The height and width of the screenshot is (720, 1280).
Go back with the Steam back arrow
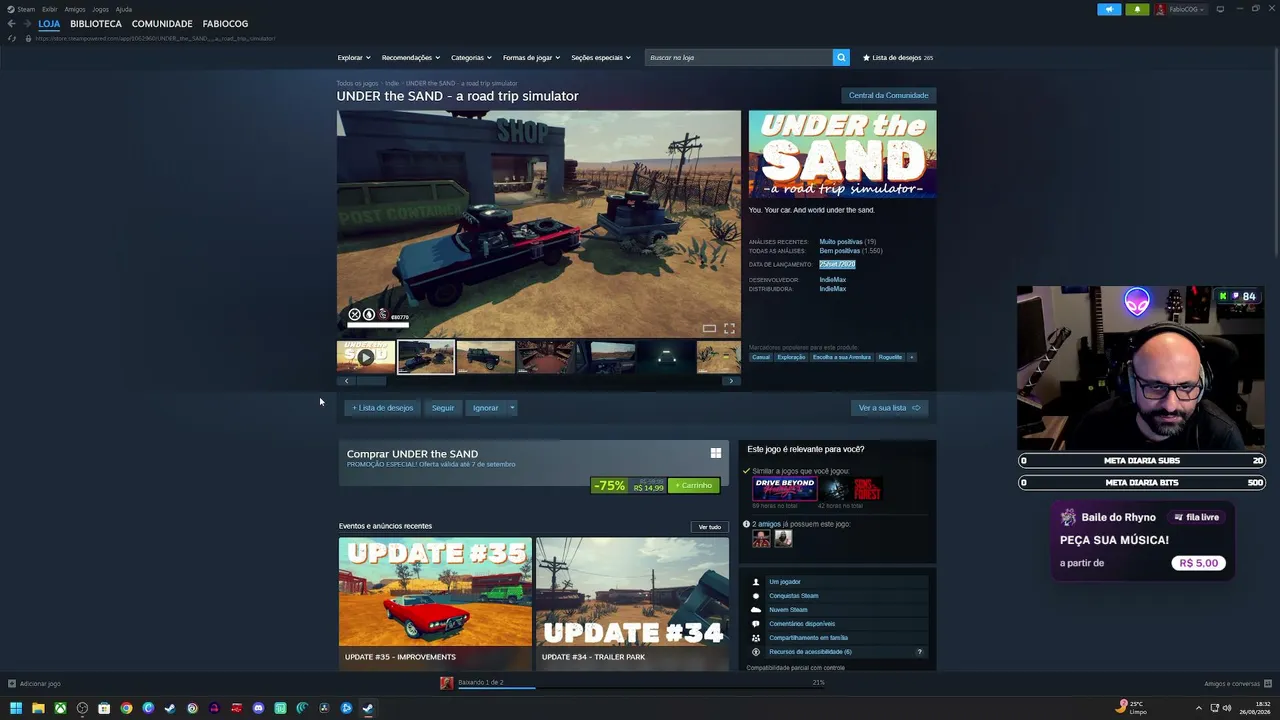tap(11, 24)
